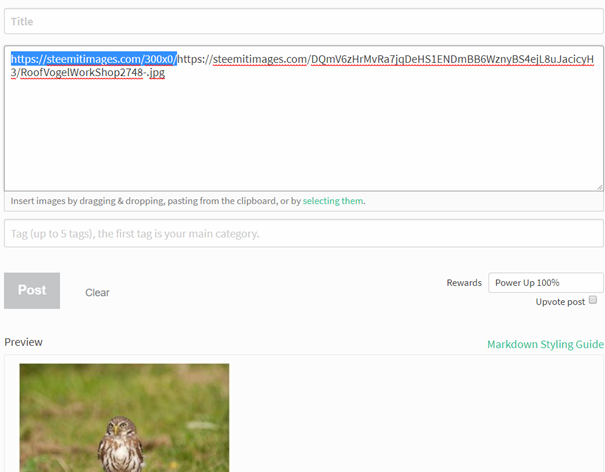Click the tags input field
This screenshot has width=605, height=472.
coord(304,233)
